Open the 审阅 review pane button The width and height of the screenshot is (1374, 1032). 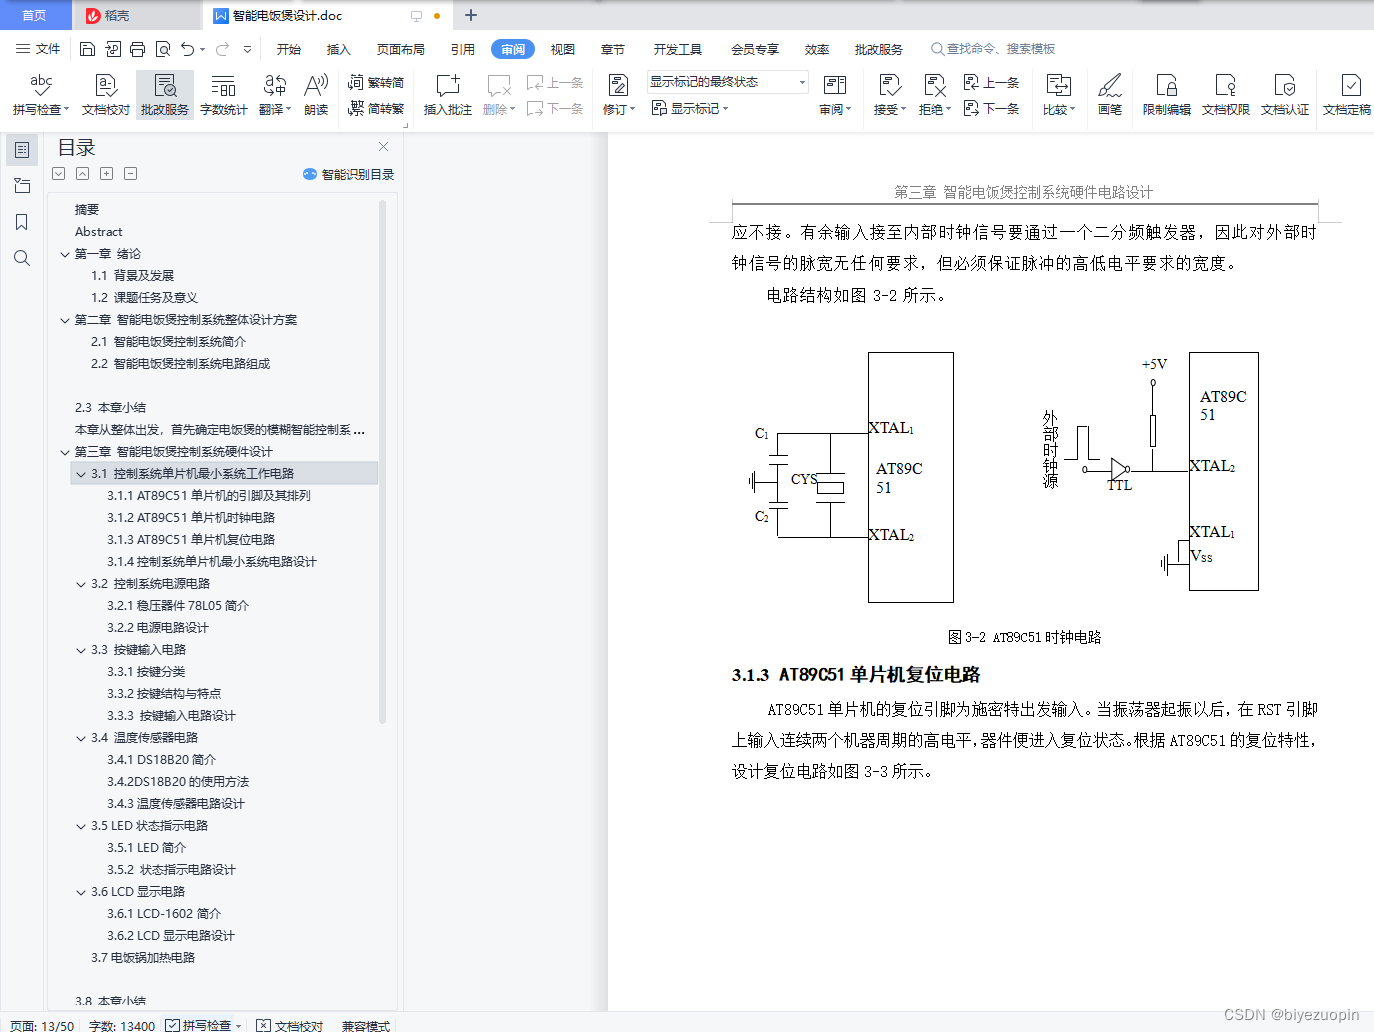(x=834, y=95)
